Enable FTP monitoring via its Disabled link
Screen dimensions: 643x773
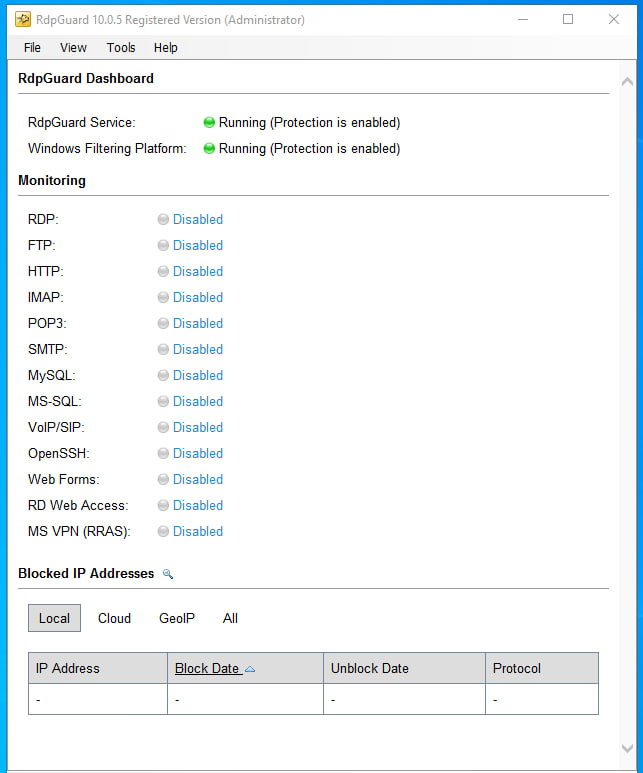coord(197,245)
